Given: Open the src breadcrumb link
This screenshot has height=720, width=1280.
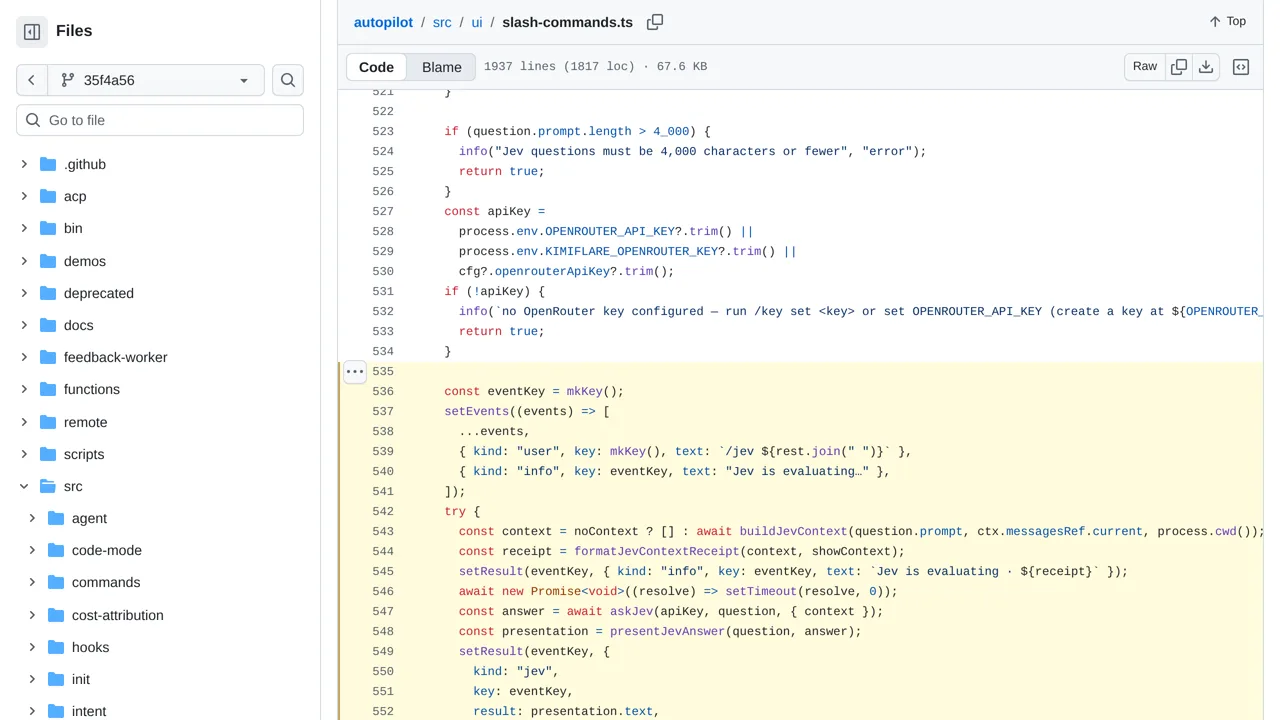Looking at the screenshot, I should [x=442, y=22].
